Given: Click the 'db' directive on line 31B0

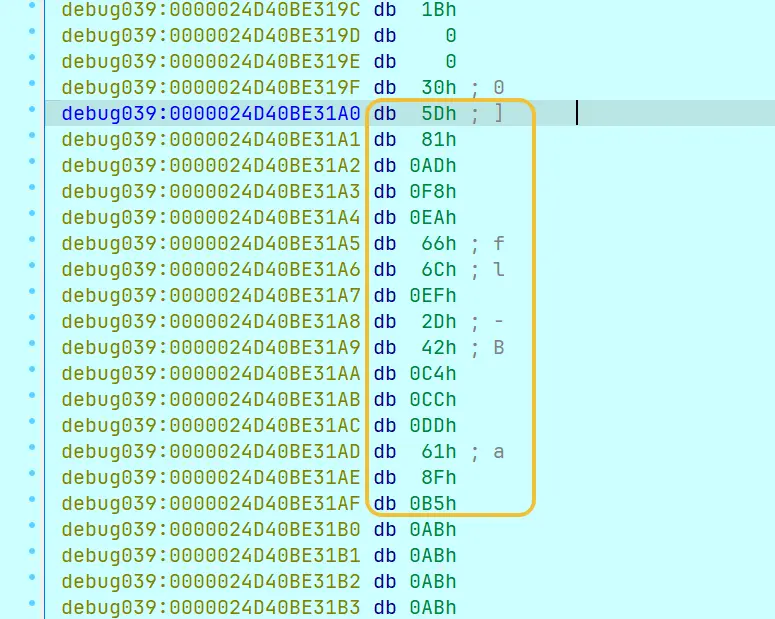Looking at the screenshot, I should tap(385, 530).
